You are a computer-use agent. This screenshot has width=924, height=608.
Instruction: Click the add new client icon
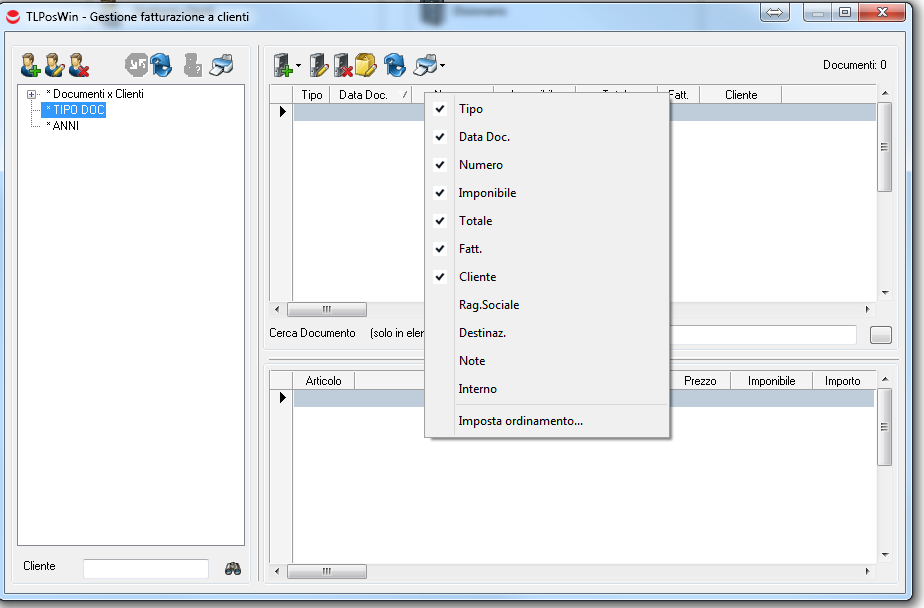tap(31, 66)
